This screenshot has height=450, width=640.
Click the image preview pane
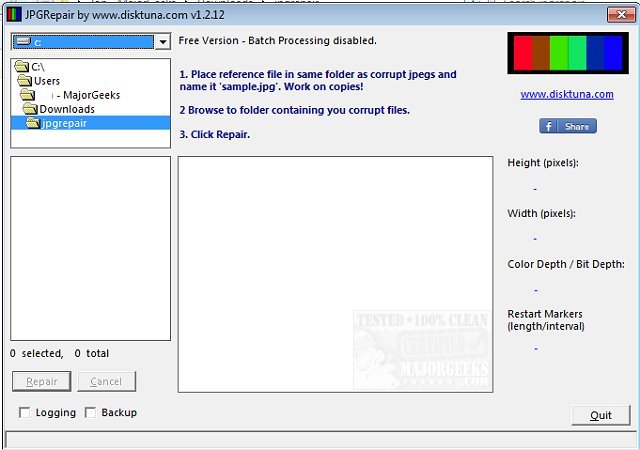tap(336, 274)
